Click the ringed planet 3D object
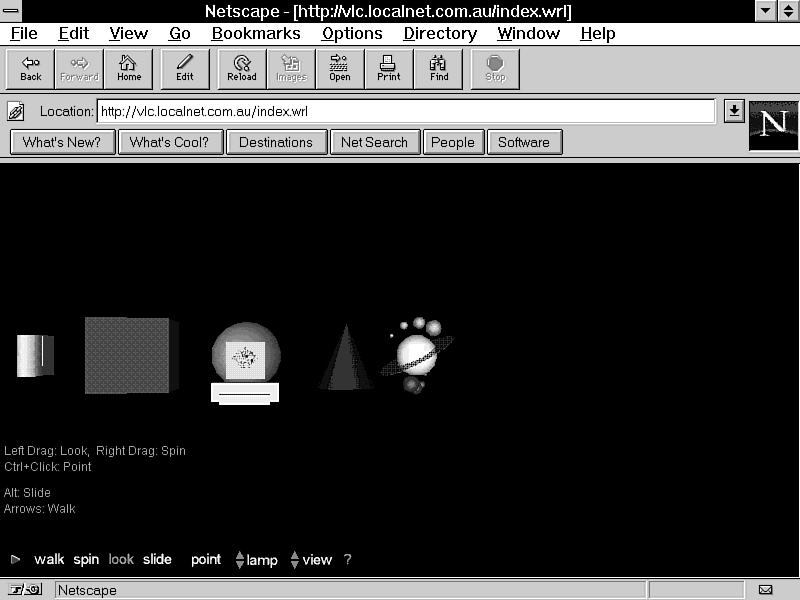The width and height of the screenshot is (800, 600). click(x=418, y=354)
